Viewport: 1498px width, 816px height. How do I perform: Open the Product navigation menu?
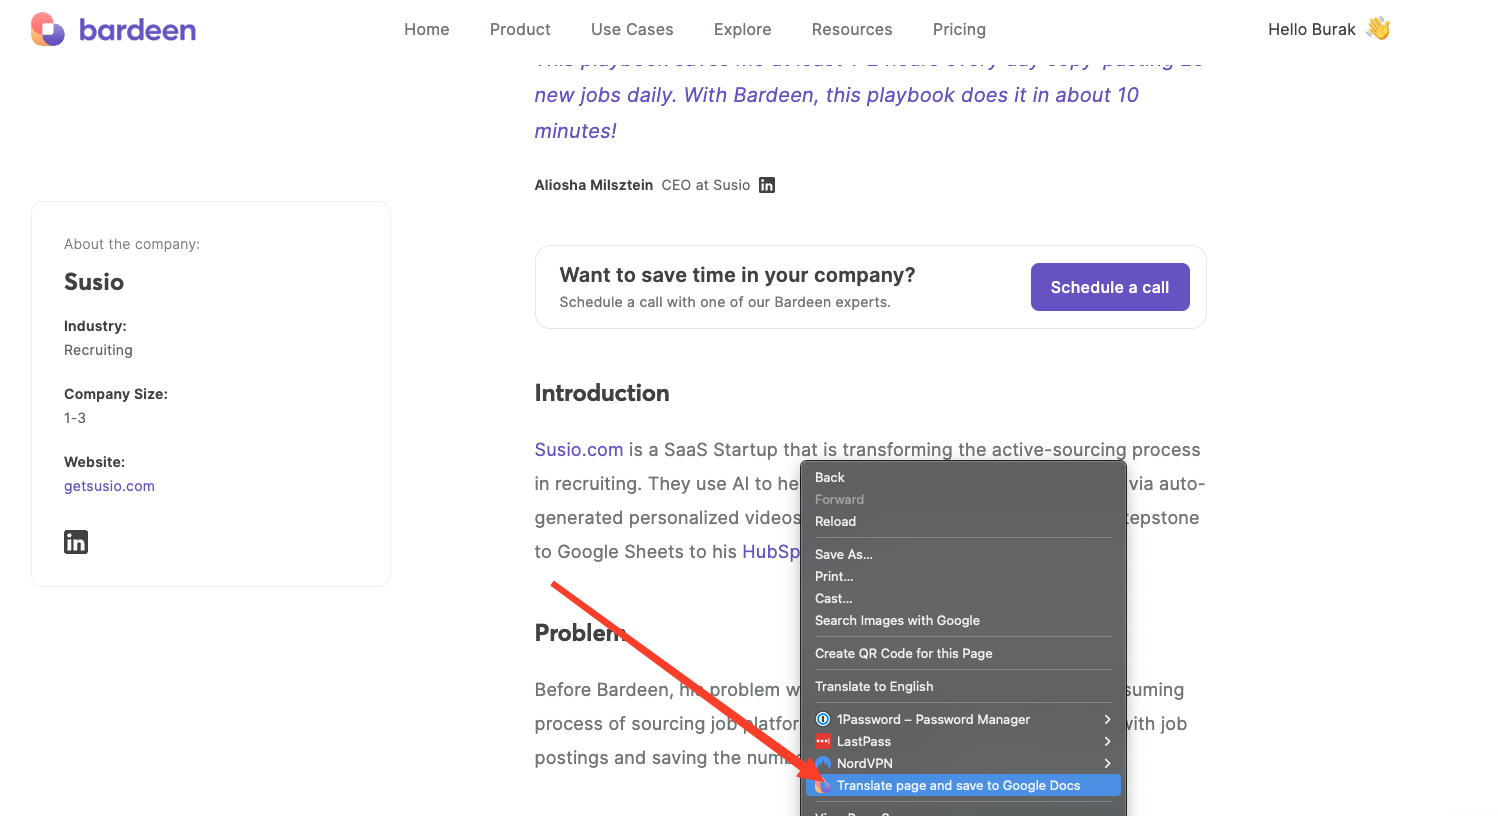tap(520, 29)
